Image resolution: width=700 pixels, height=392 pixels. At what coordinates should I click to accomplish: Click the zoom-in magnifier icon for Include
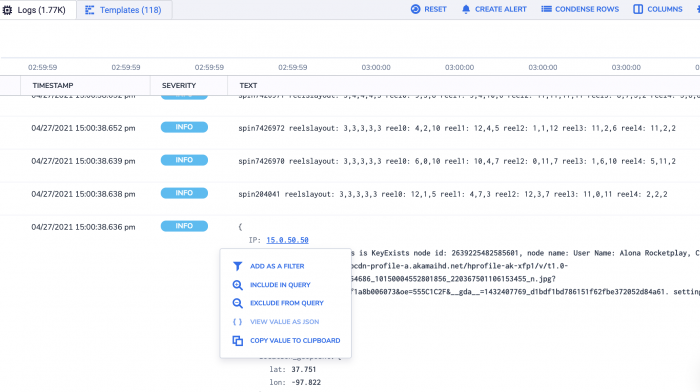[238, 285]
